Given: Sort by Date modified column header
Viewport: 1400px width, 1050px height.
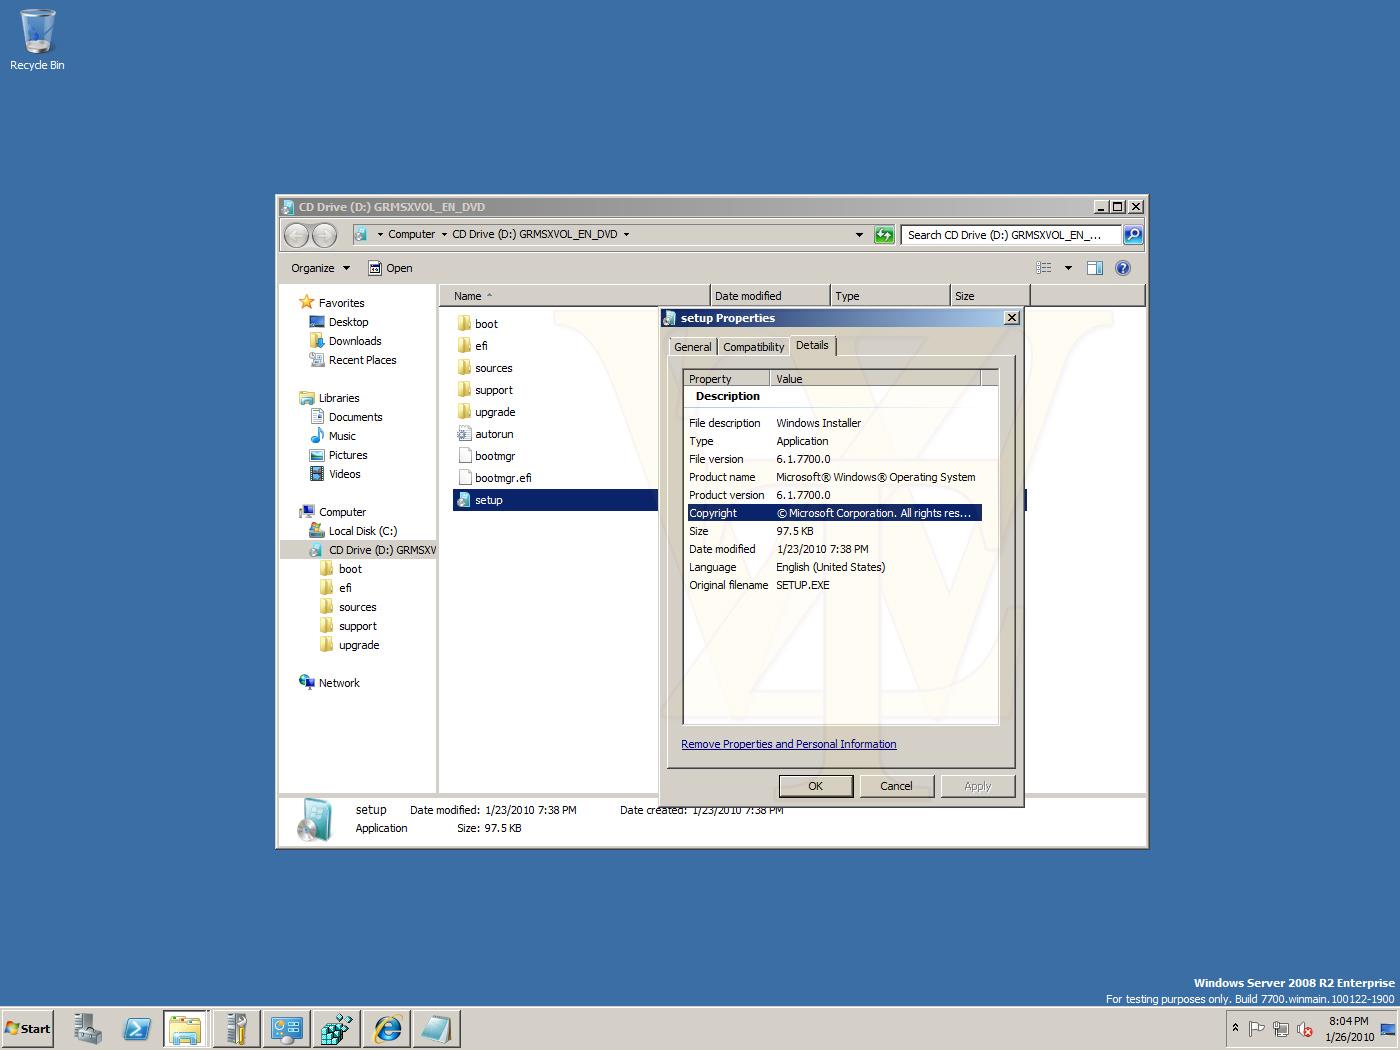Looking at the screenshot, I should [769, 296].
